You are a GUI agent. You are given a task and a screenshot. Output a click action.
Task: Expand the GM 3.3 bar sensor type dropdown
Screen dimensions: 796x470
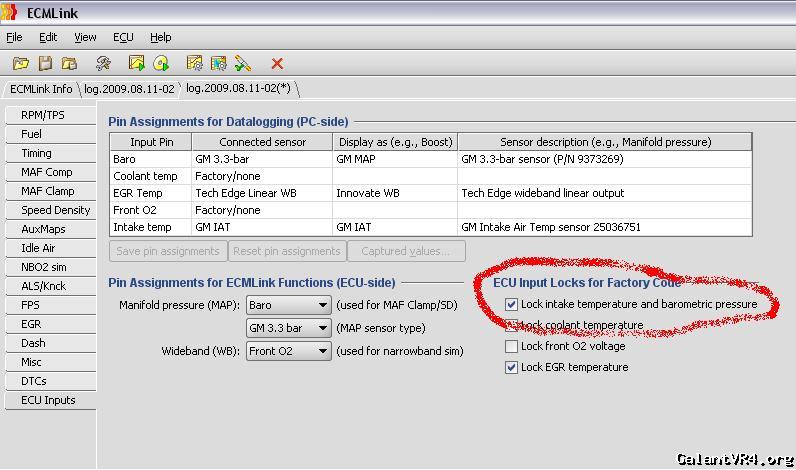coord(288,328)
